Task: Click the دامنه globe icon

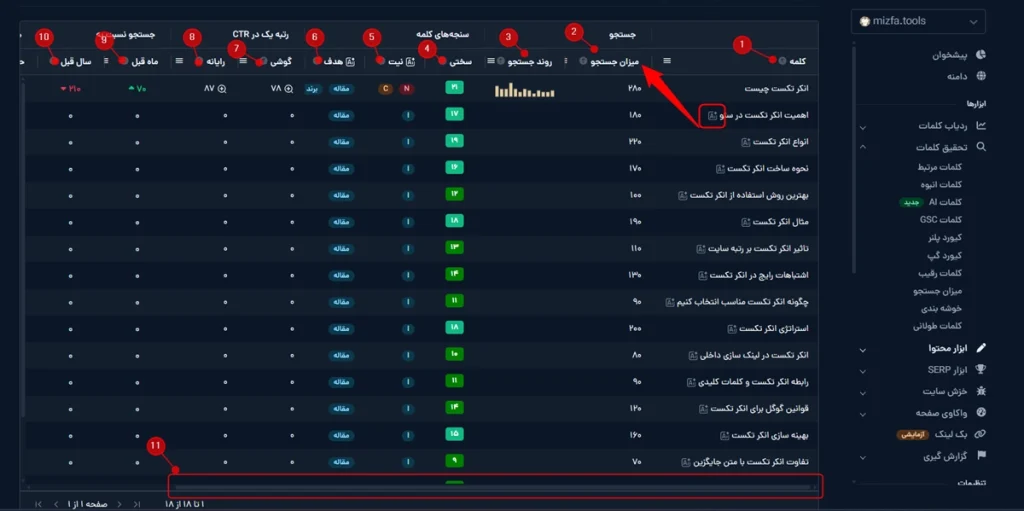Action: [x=980, y=76]
